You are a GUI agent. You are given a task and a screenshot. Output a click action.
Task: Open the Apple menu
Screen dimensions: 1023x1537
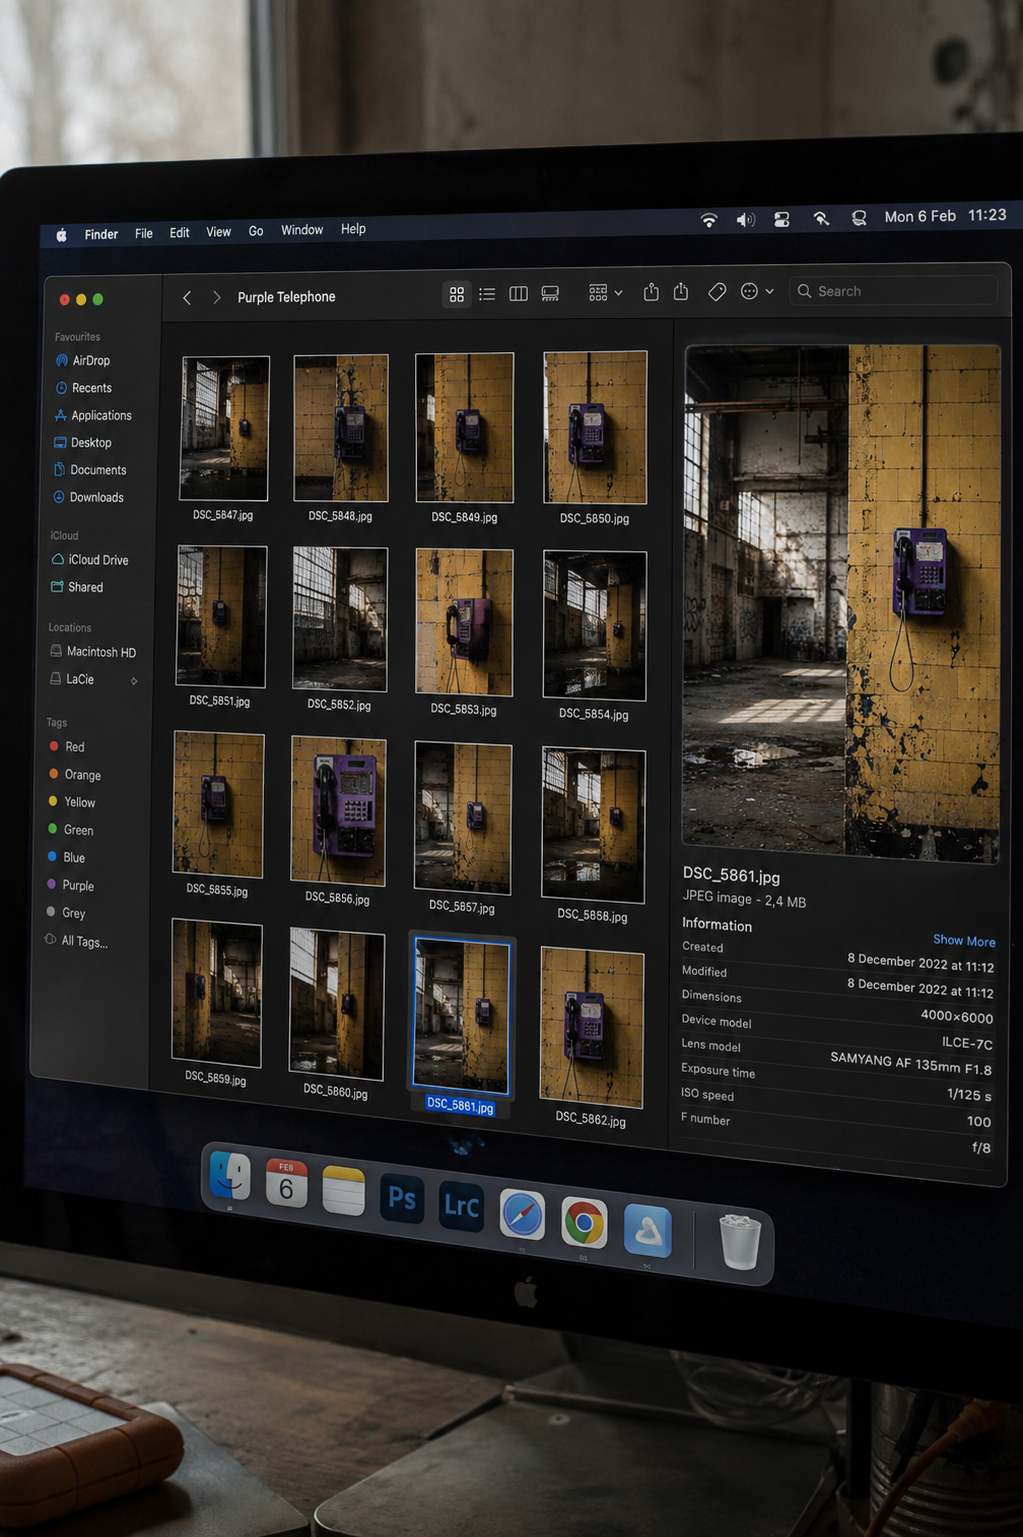(x=61, y=235)
